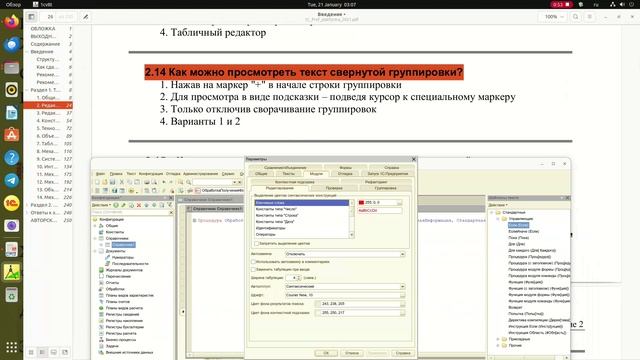This screenshot has width=640, height=360.
Task: Switch to Общие tab in dialog
Action: [261, 174]
